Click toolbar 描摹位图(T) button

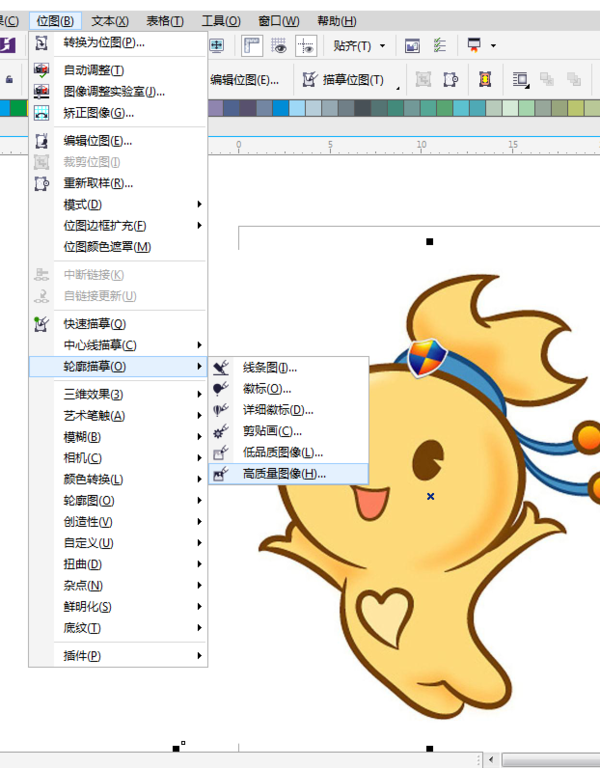pyautogui.click(x=343, y=79)
